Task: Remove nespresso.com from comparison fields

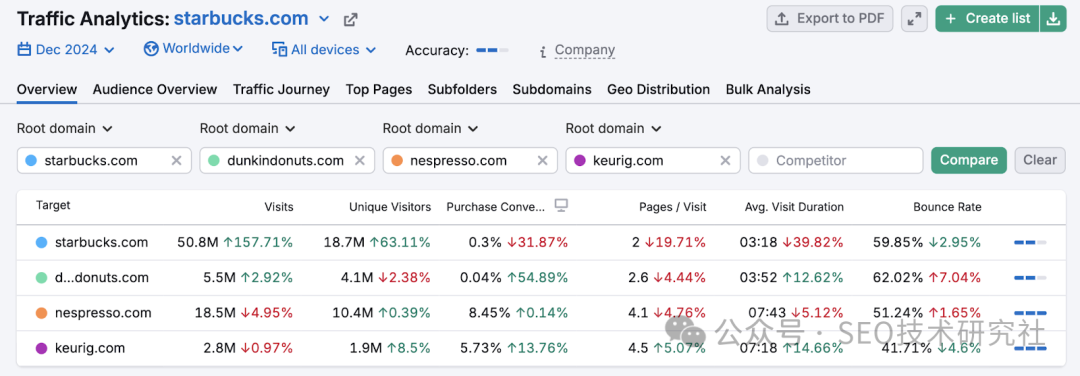Action: (542, 160)
